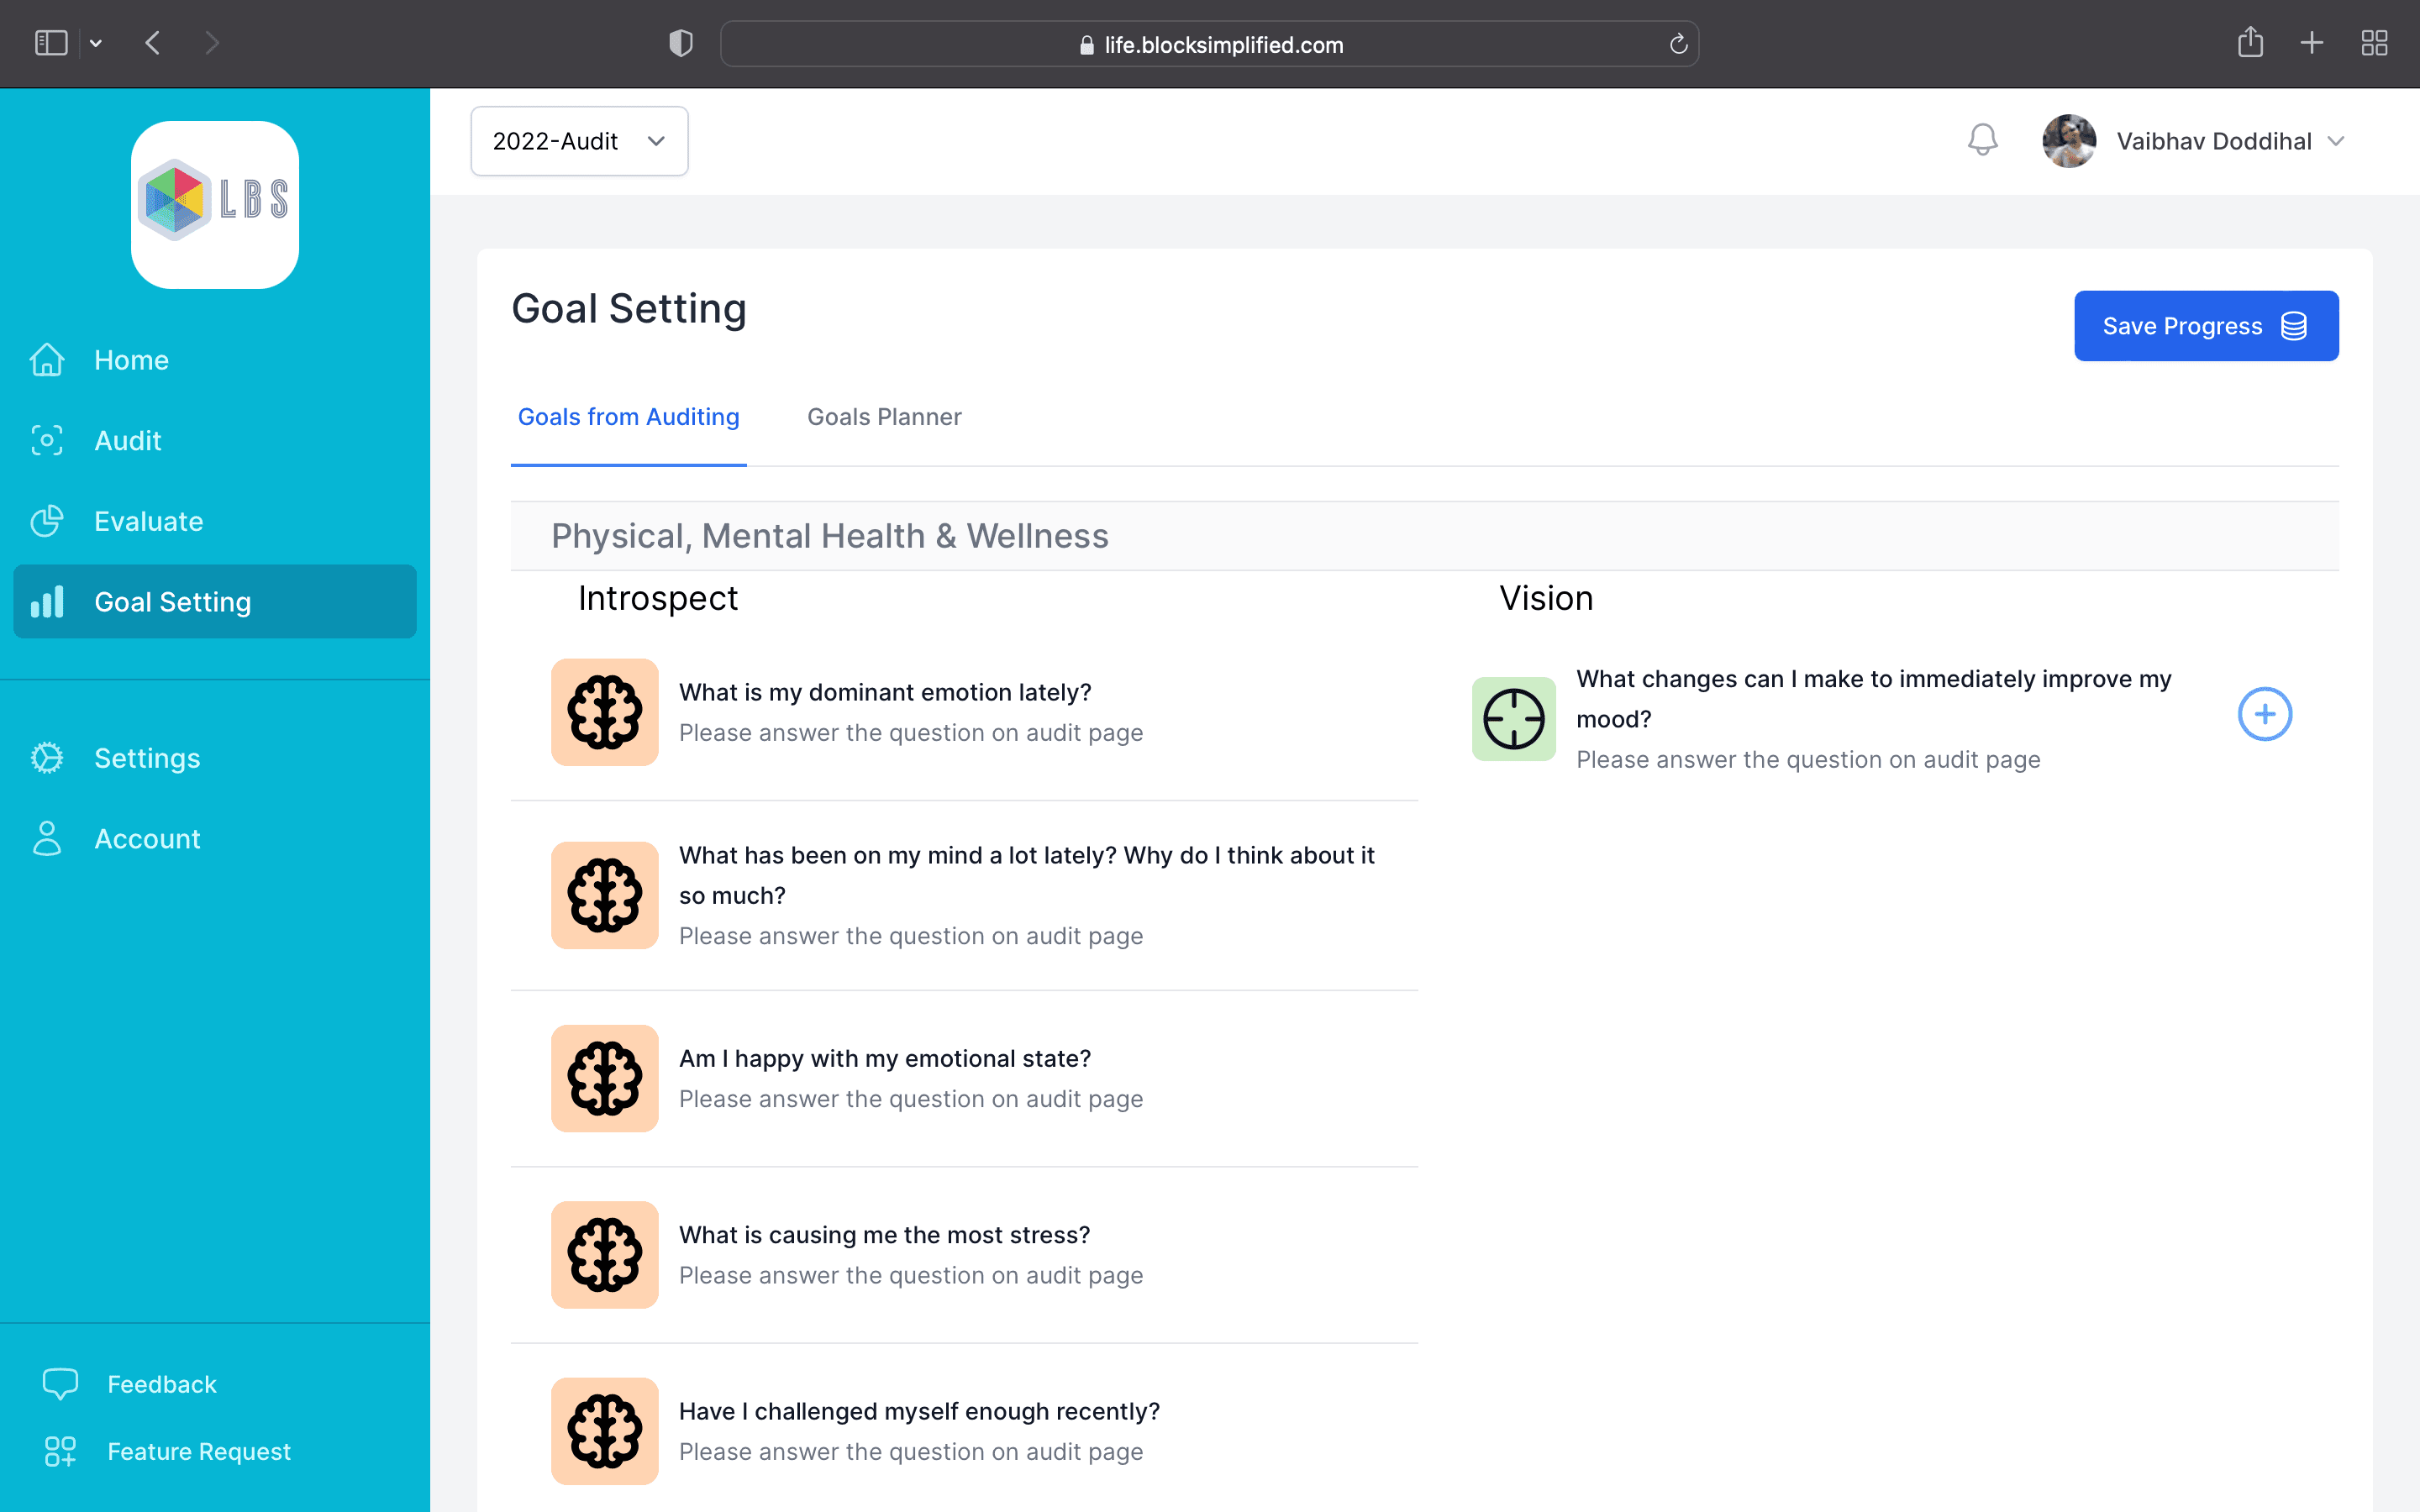Open notifications bell
The image size is (2420, 1512).
(1982, 140)
